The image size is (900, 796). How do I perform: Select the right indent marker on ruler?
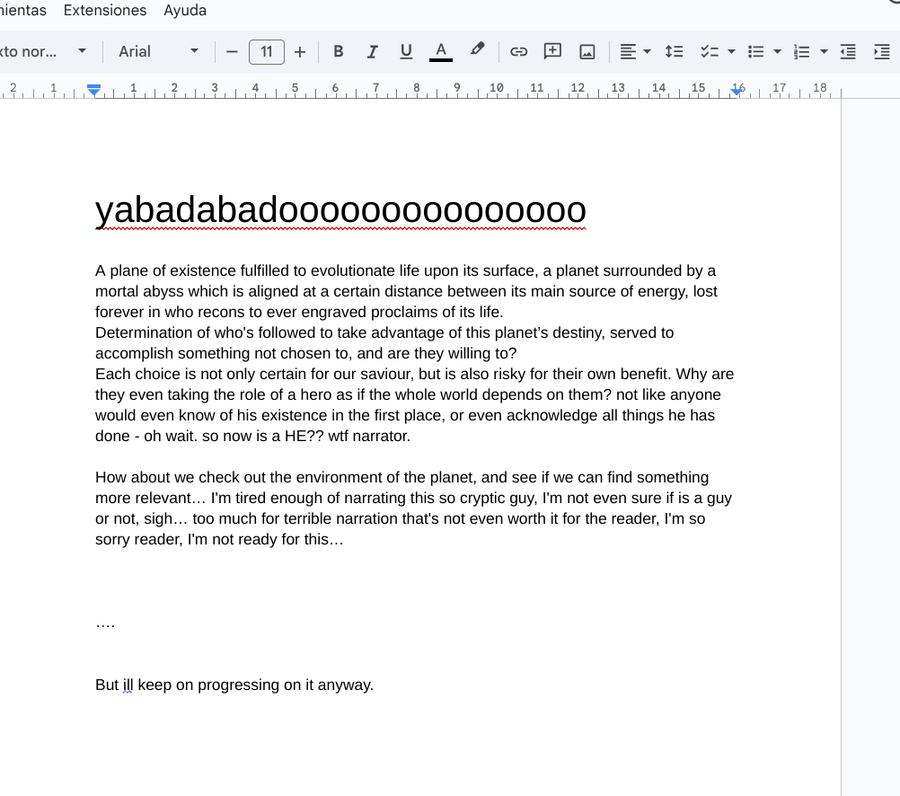(x=737, y=90)
